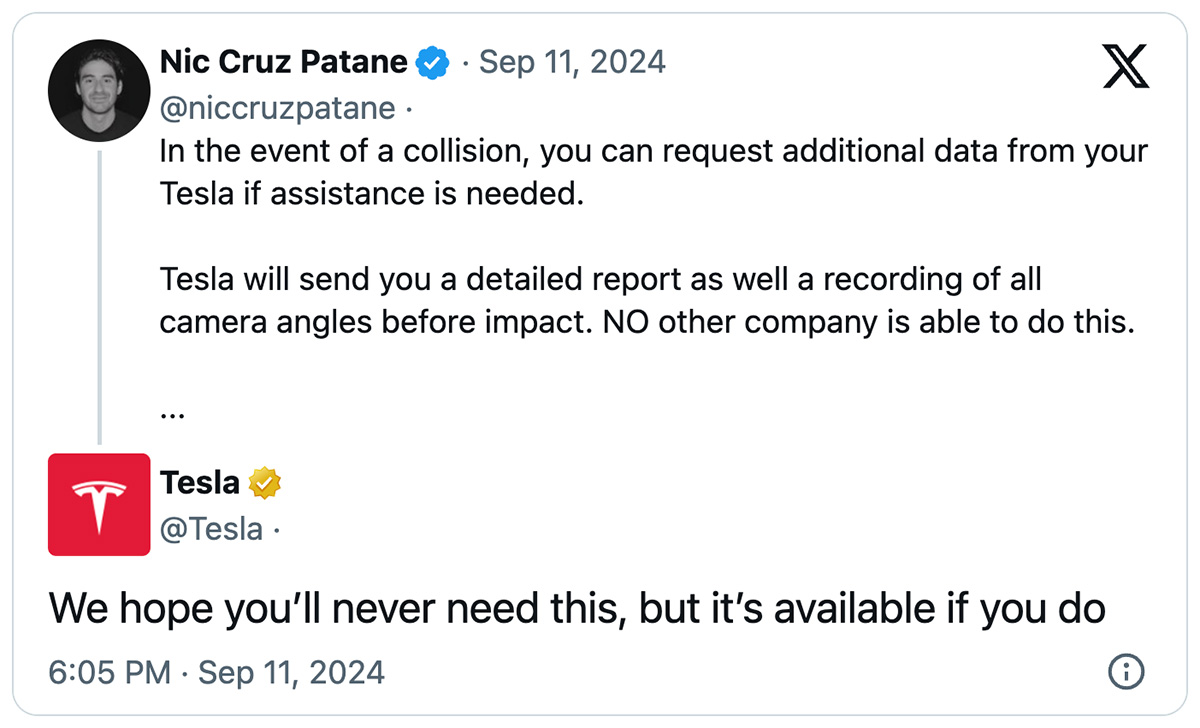Expand the truncated tweet via ellipsis

173,411
